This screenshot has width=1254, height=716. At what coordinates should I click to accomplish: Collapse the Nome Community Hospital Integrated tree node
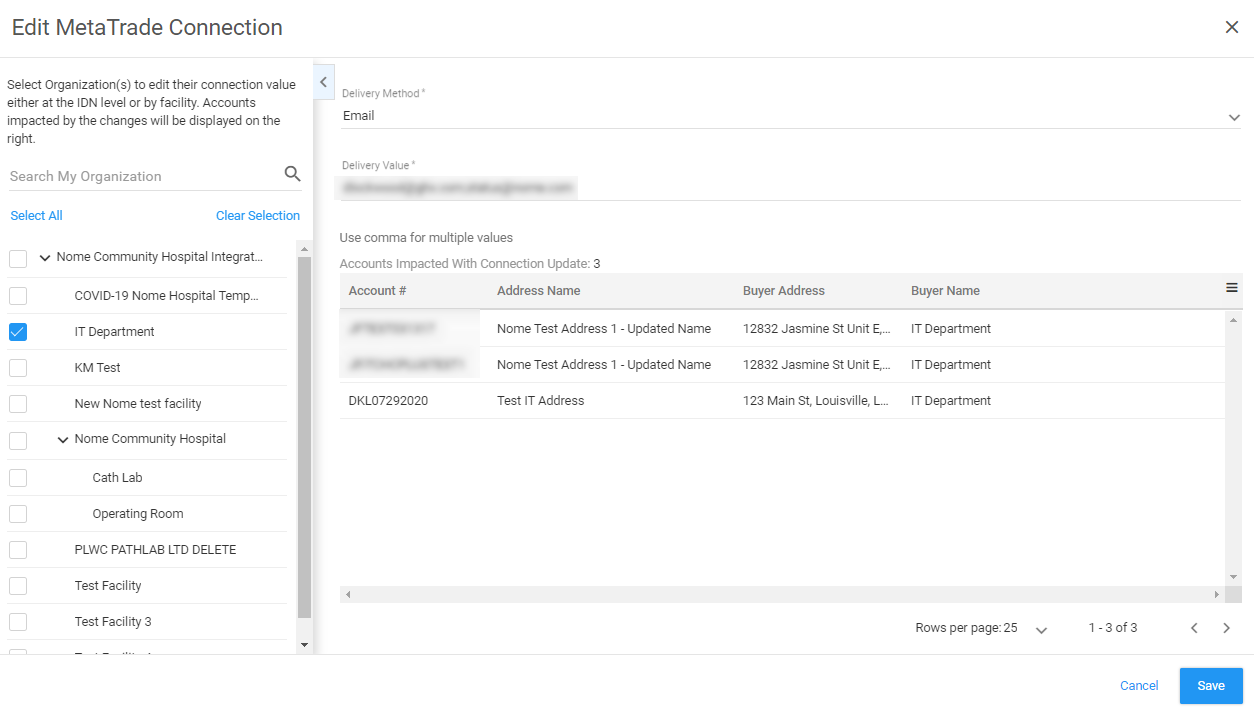pos(45,258)
